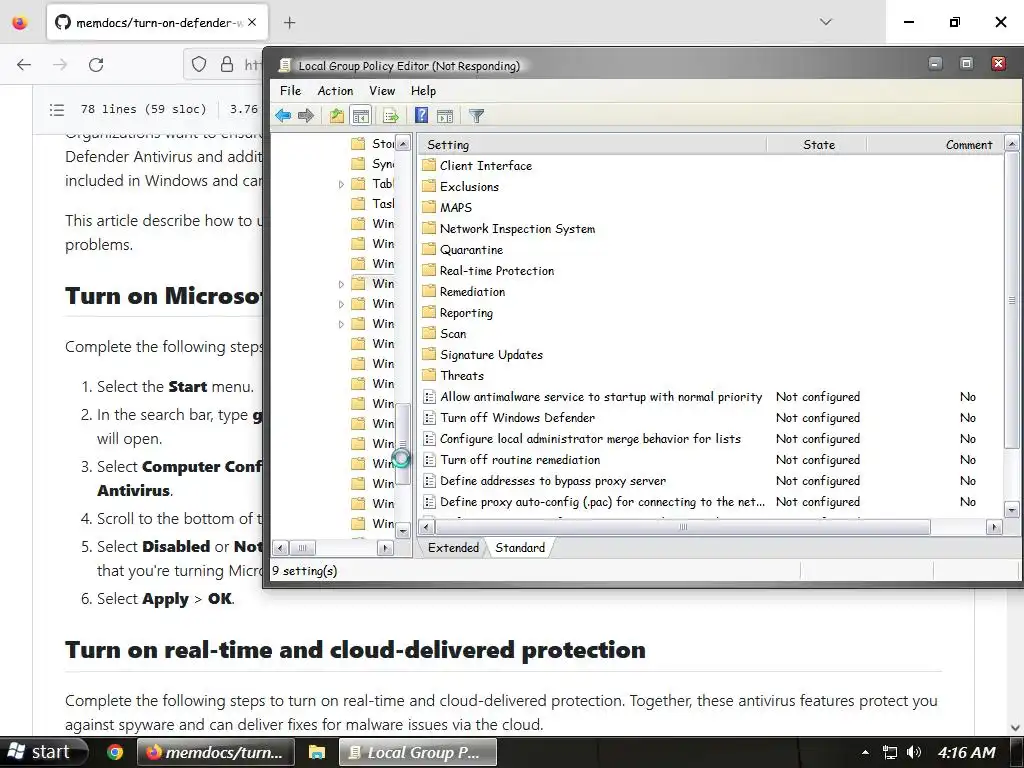The width and height of the screenshot is (1024, 768).
Task: Select the Remediation folder row
Action: click(464, 291)
